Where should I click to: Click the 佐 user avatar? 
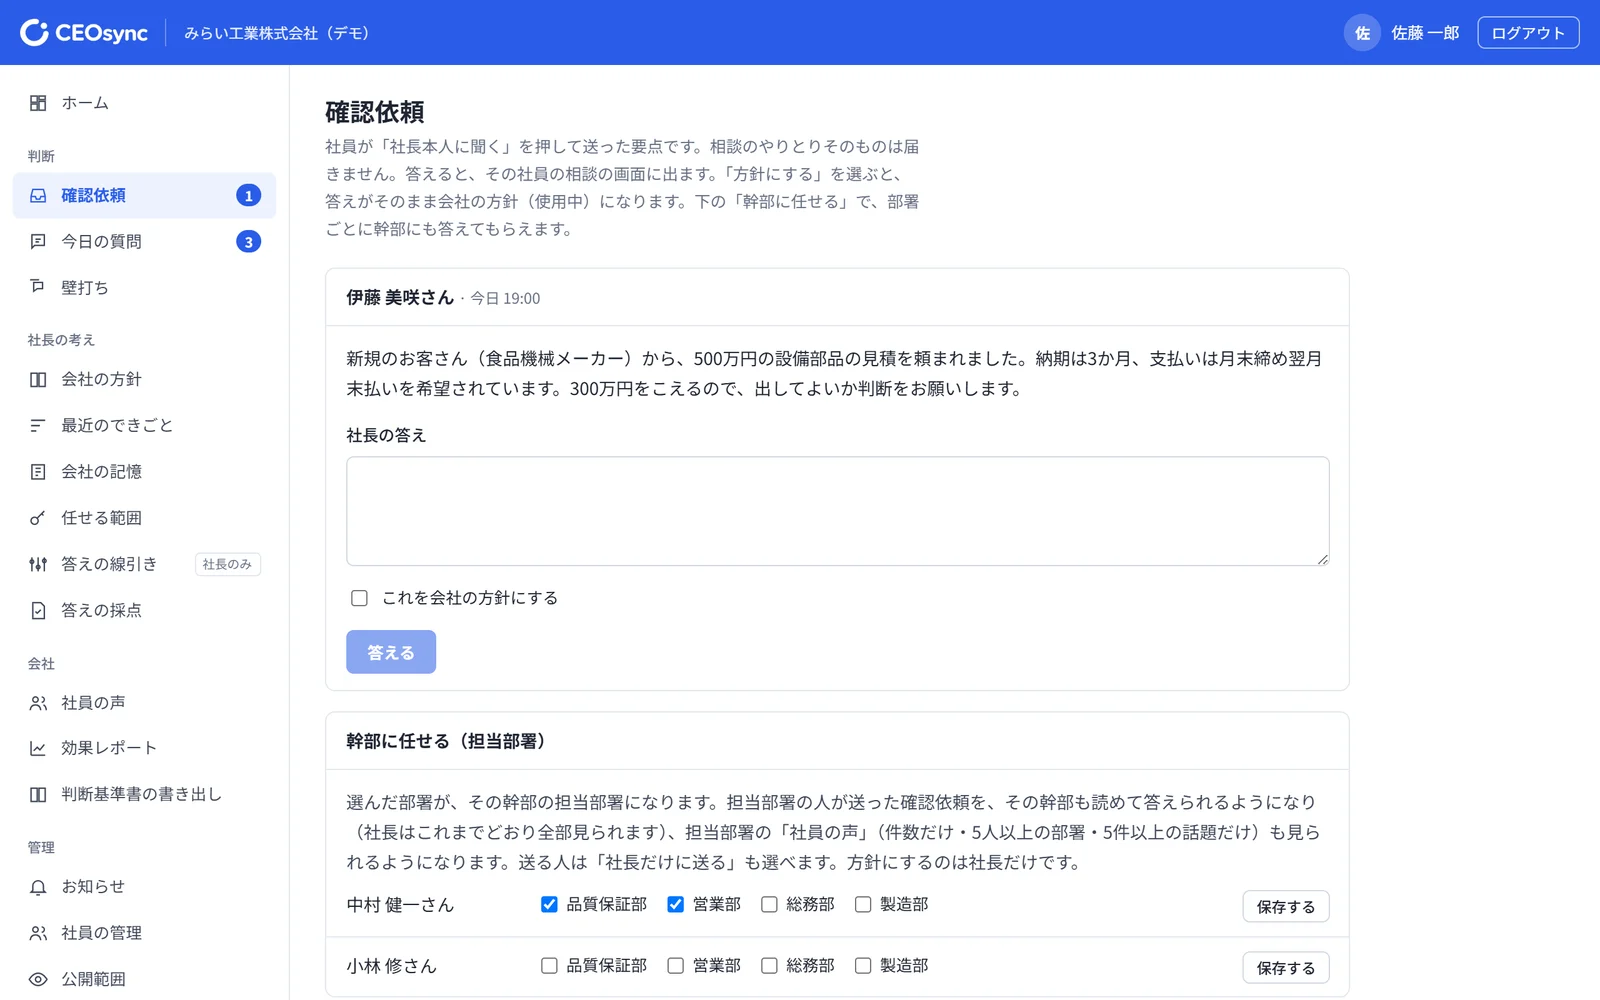click(x=1362, y=33)
